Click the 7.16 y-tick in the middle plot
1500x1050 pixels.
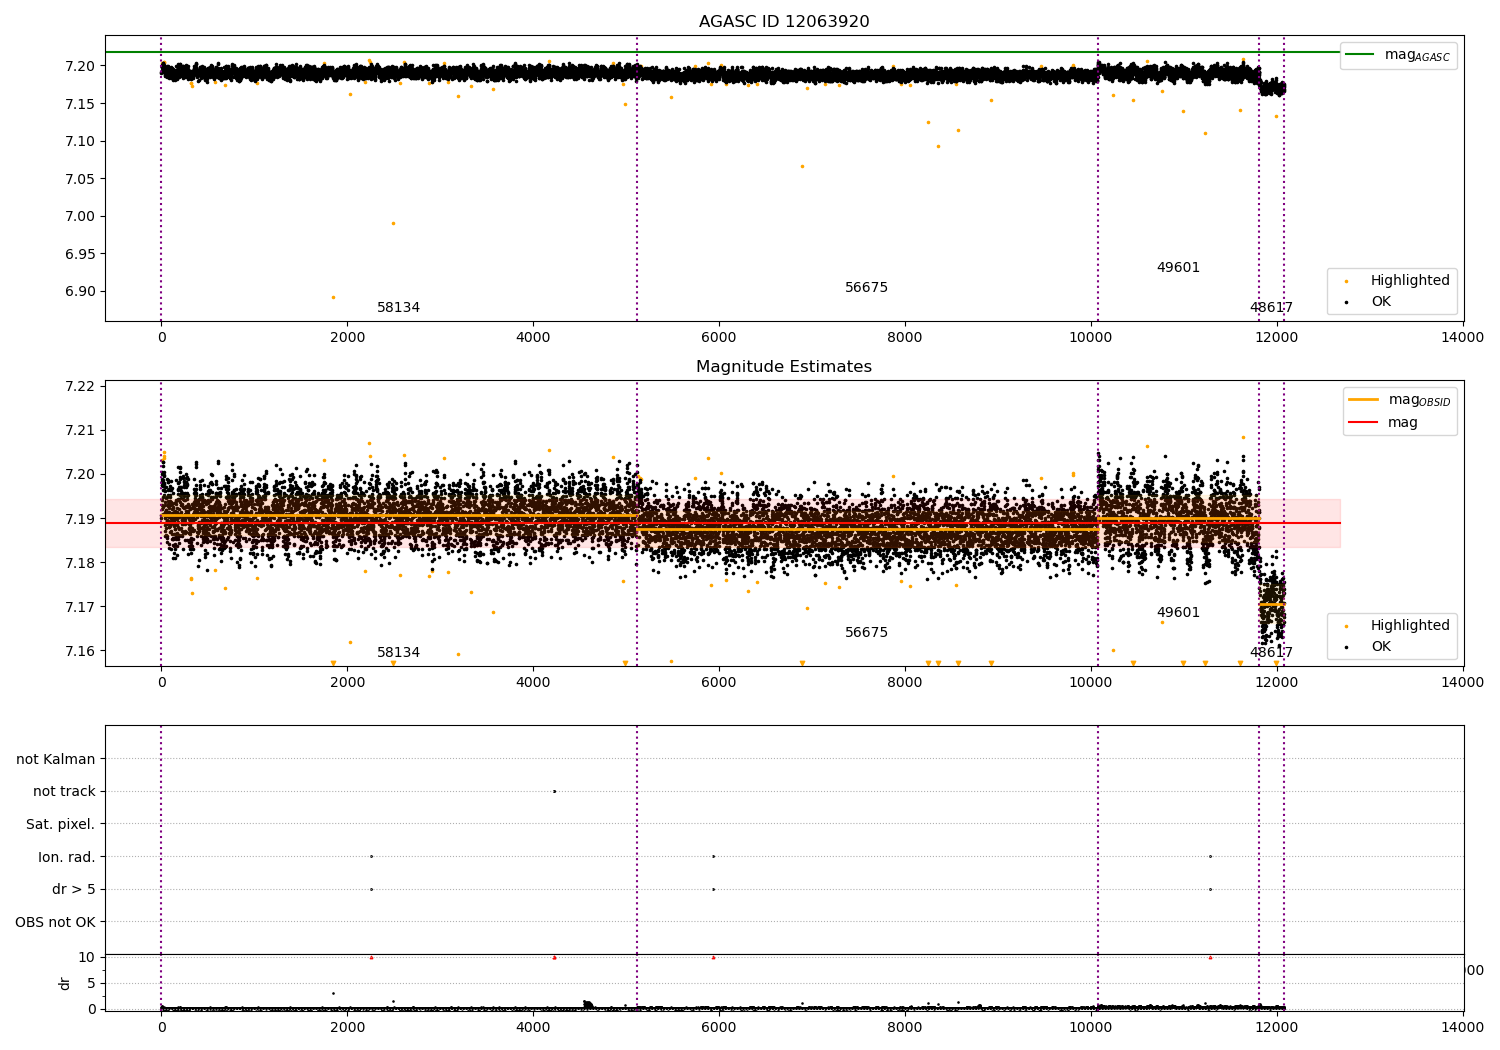click(x=80, y=651)
